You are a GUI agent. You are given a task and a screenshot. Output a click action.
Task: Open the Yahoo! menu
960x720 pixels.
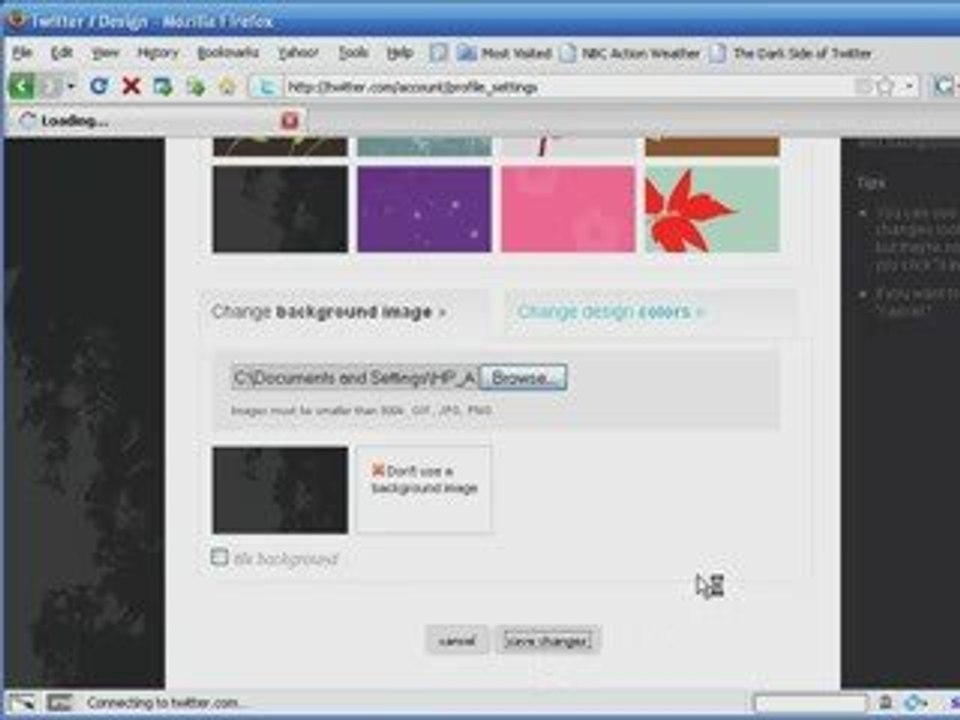[299, 53]
